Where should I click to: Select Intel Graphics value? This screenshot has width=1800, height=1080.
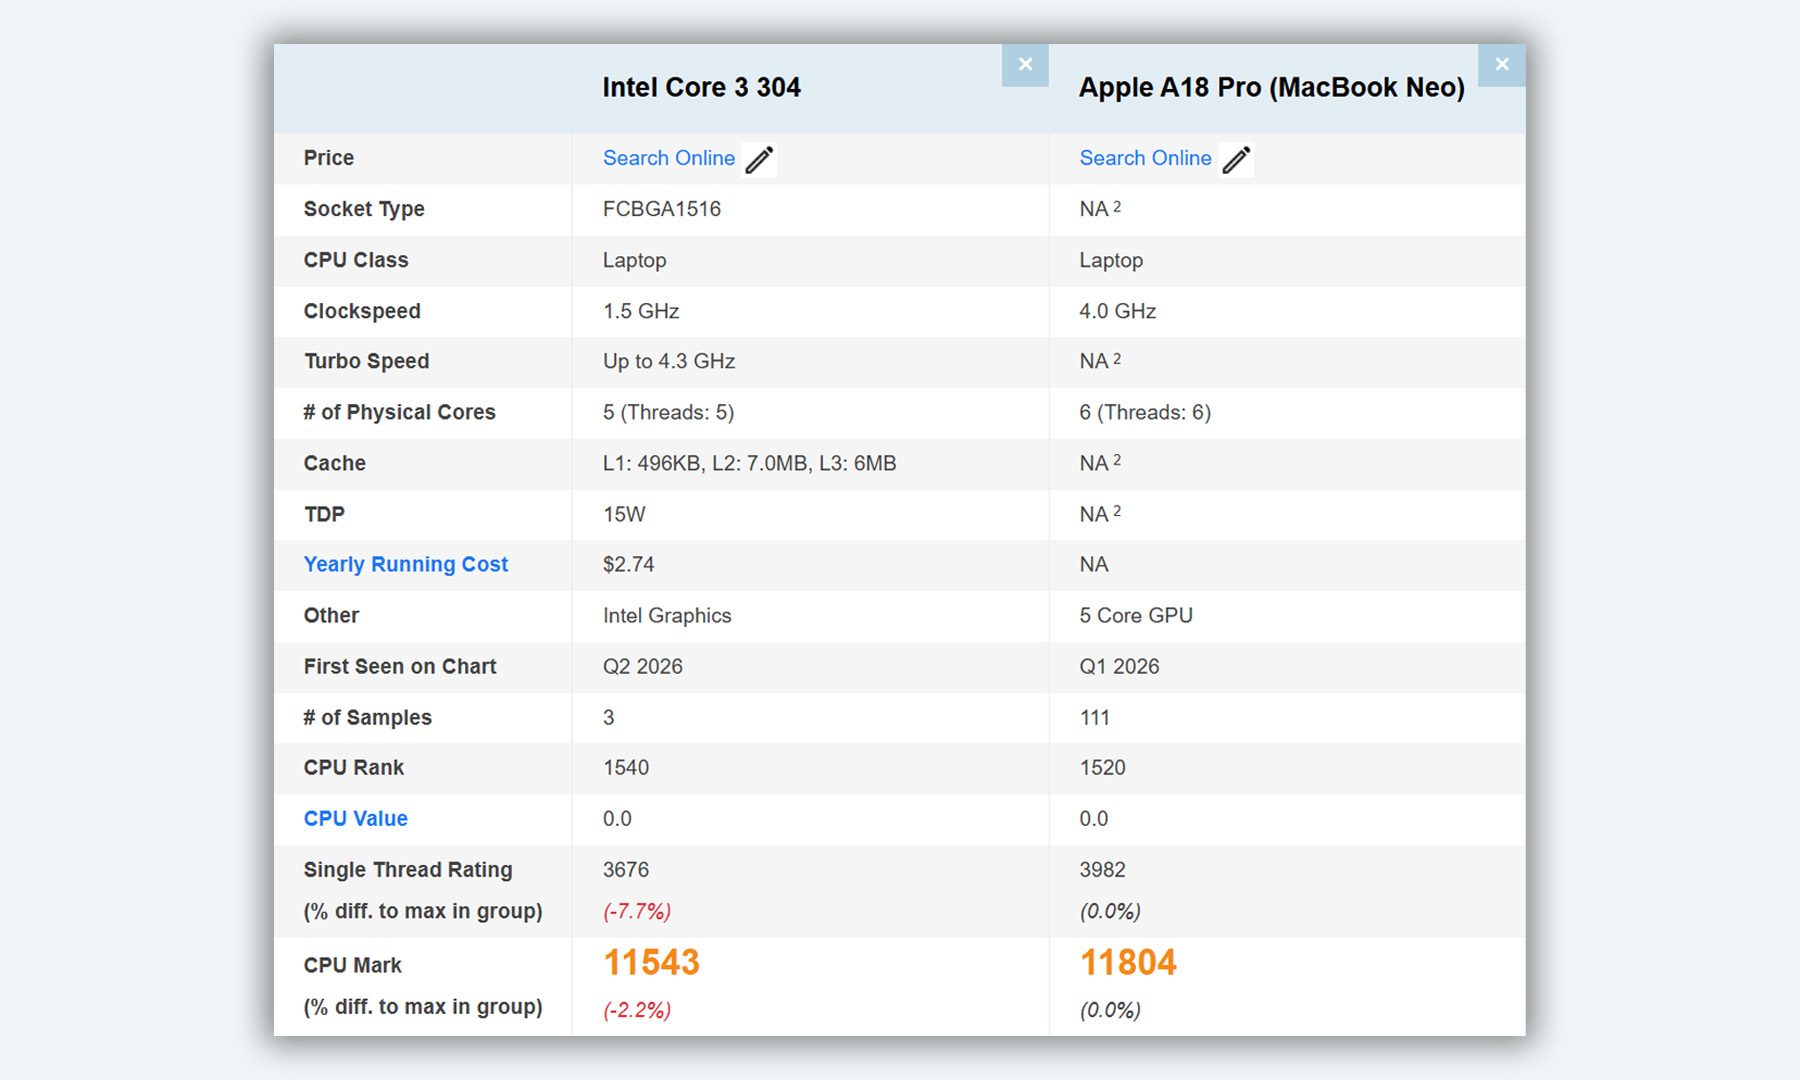pos(667,616)
